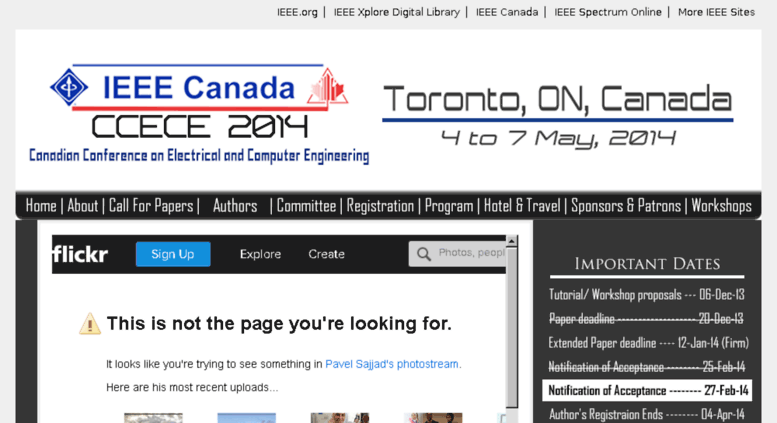Click the red maple leaf logo
The image size is (777, 423).
tap(328, 87)
